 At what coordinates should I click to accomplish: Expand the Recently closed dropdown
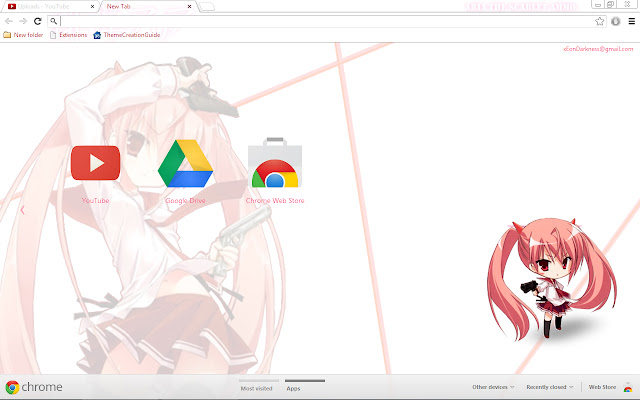(549, 387)
